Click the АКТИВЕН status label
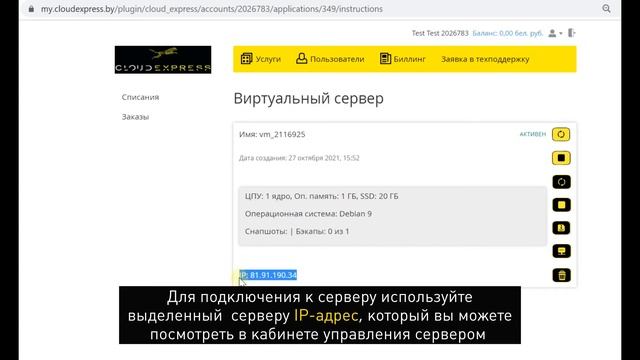The height and width of the screenshot is (360, 640). click(533, 134)
